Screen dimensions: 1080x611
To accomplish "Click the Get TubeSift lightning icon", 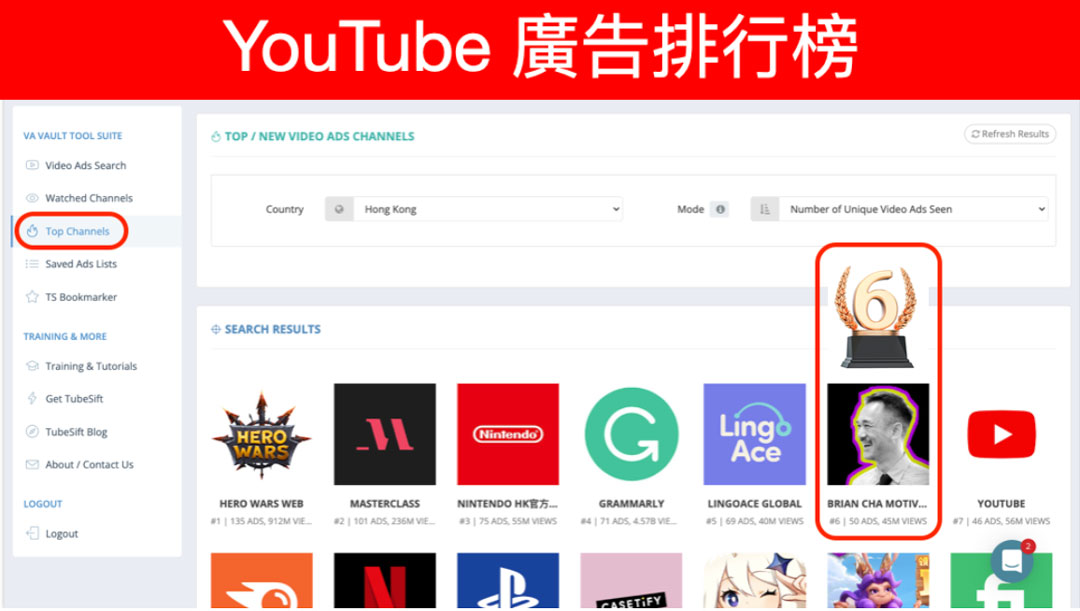I will [x=32, y=398].
